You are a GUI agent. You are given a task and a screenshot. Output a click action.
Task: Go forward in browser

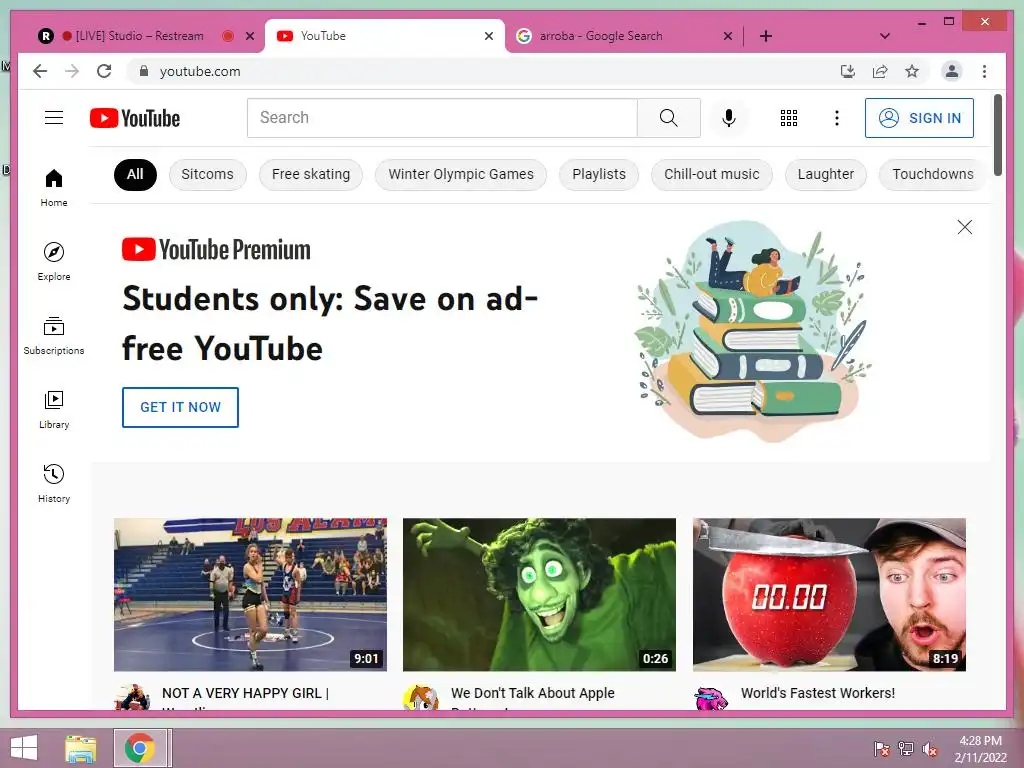coord(72,71)
